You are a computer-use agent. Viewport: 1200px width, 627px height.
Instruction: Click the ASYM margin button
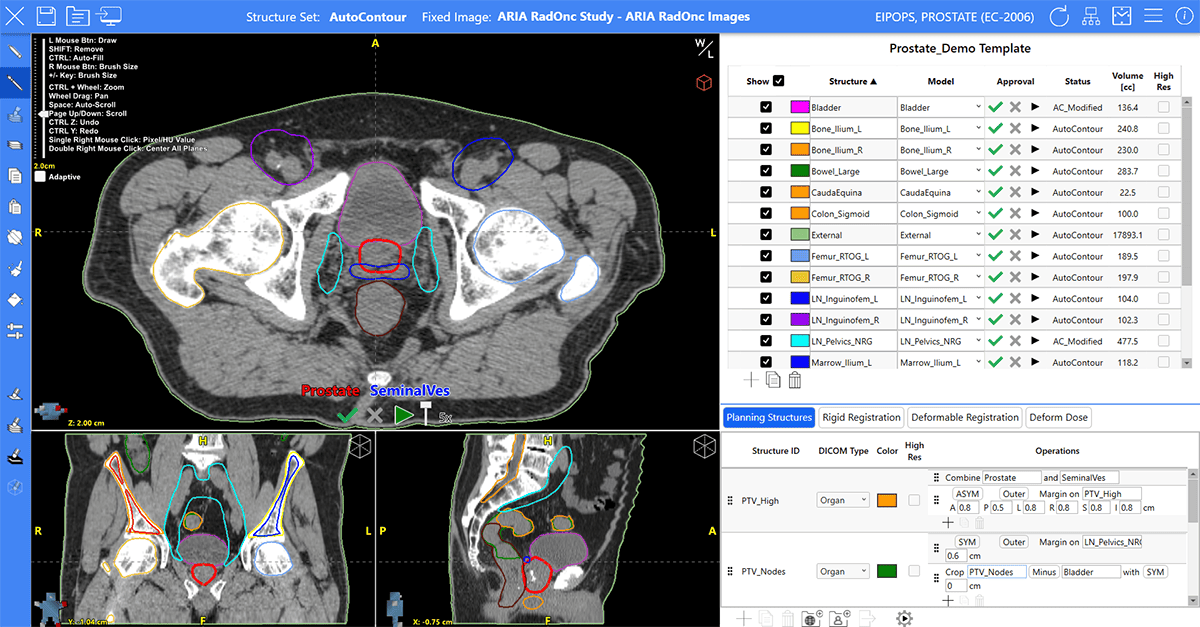tap(968, 493)
